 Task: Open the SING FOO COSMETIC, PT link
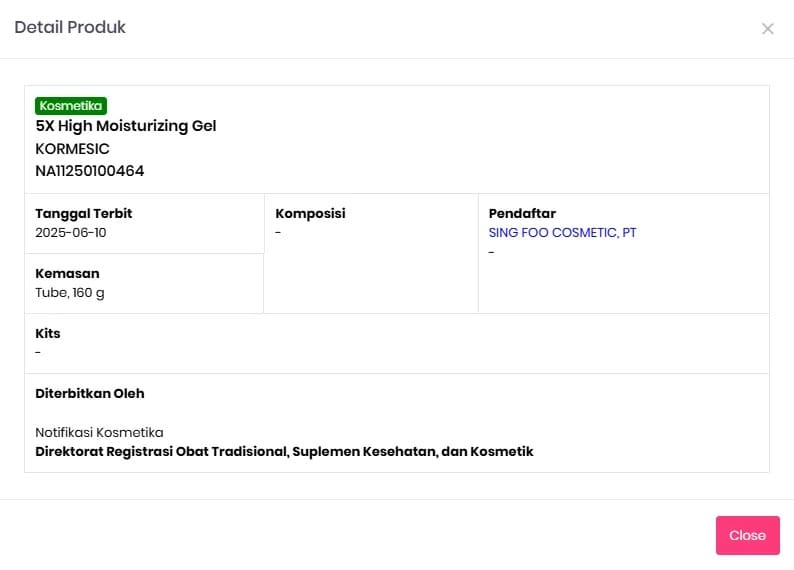pos(562,232)
